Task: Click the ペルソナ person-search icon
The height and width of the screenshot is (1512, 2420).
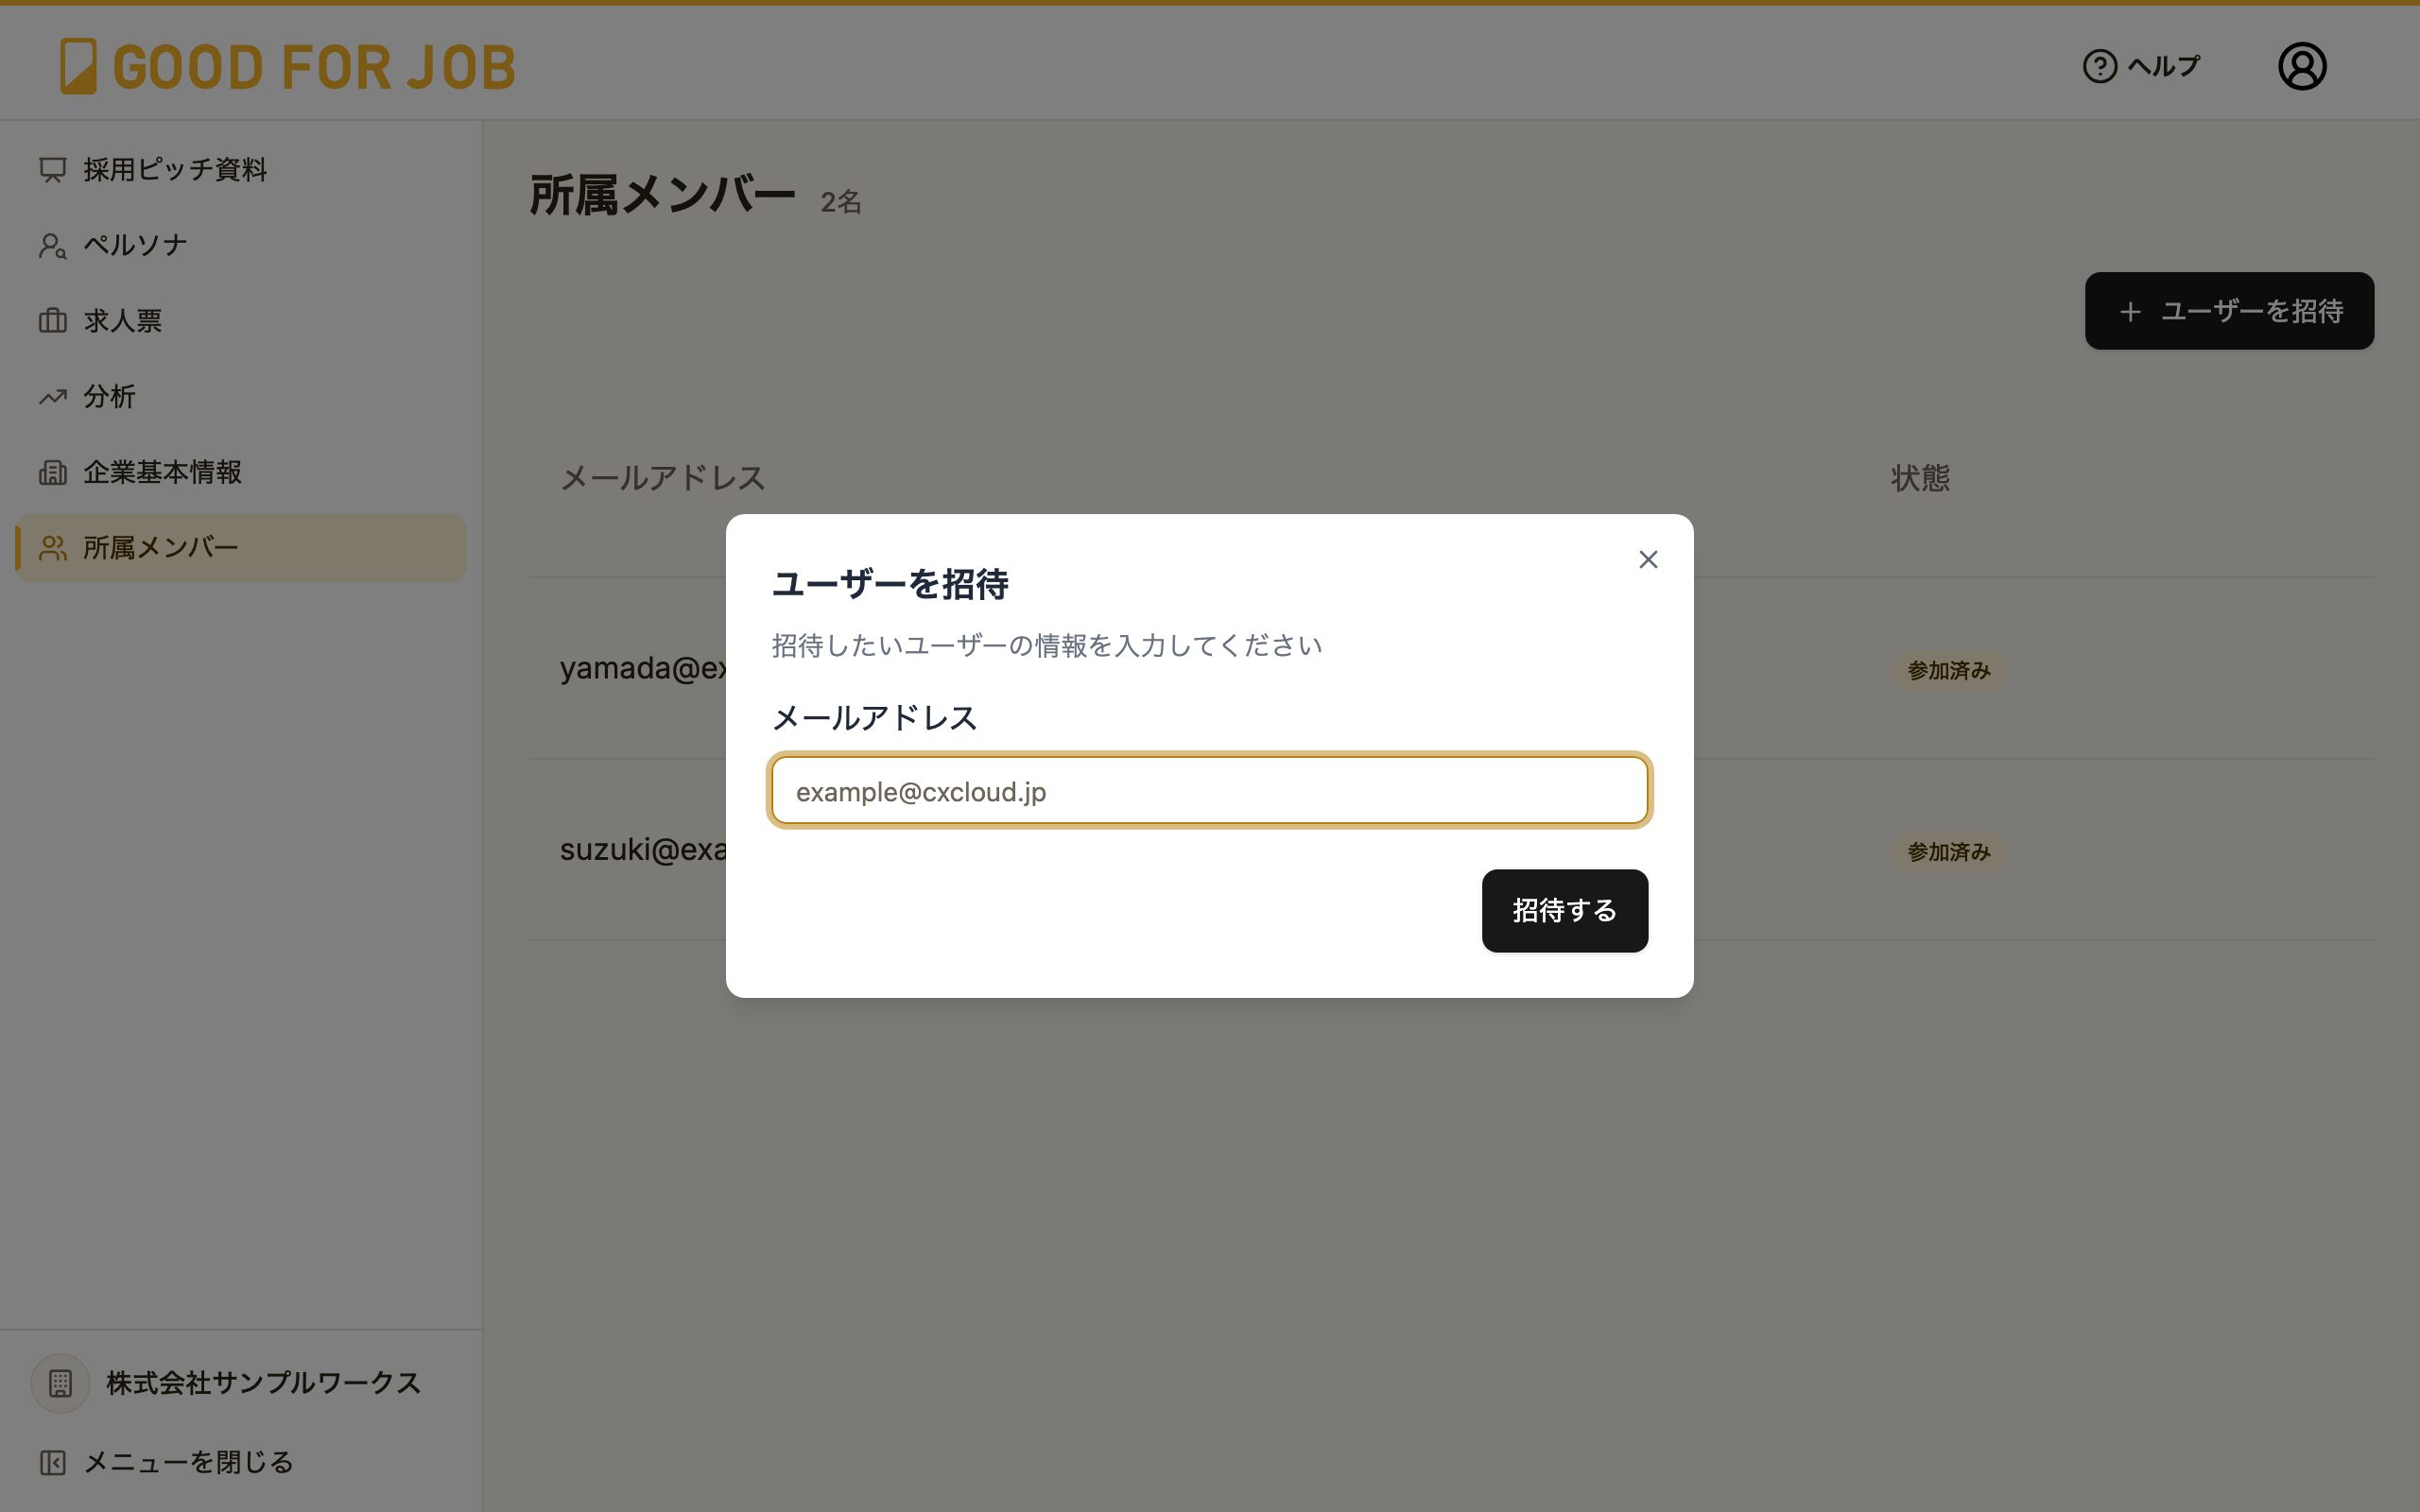Action: coord(53,245)
